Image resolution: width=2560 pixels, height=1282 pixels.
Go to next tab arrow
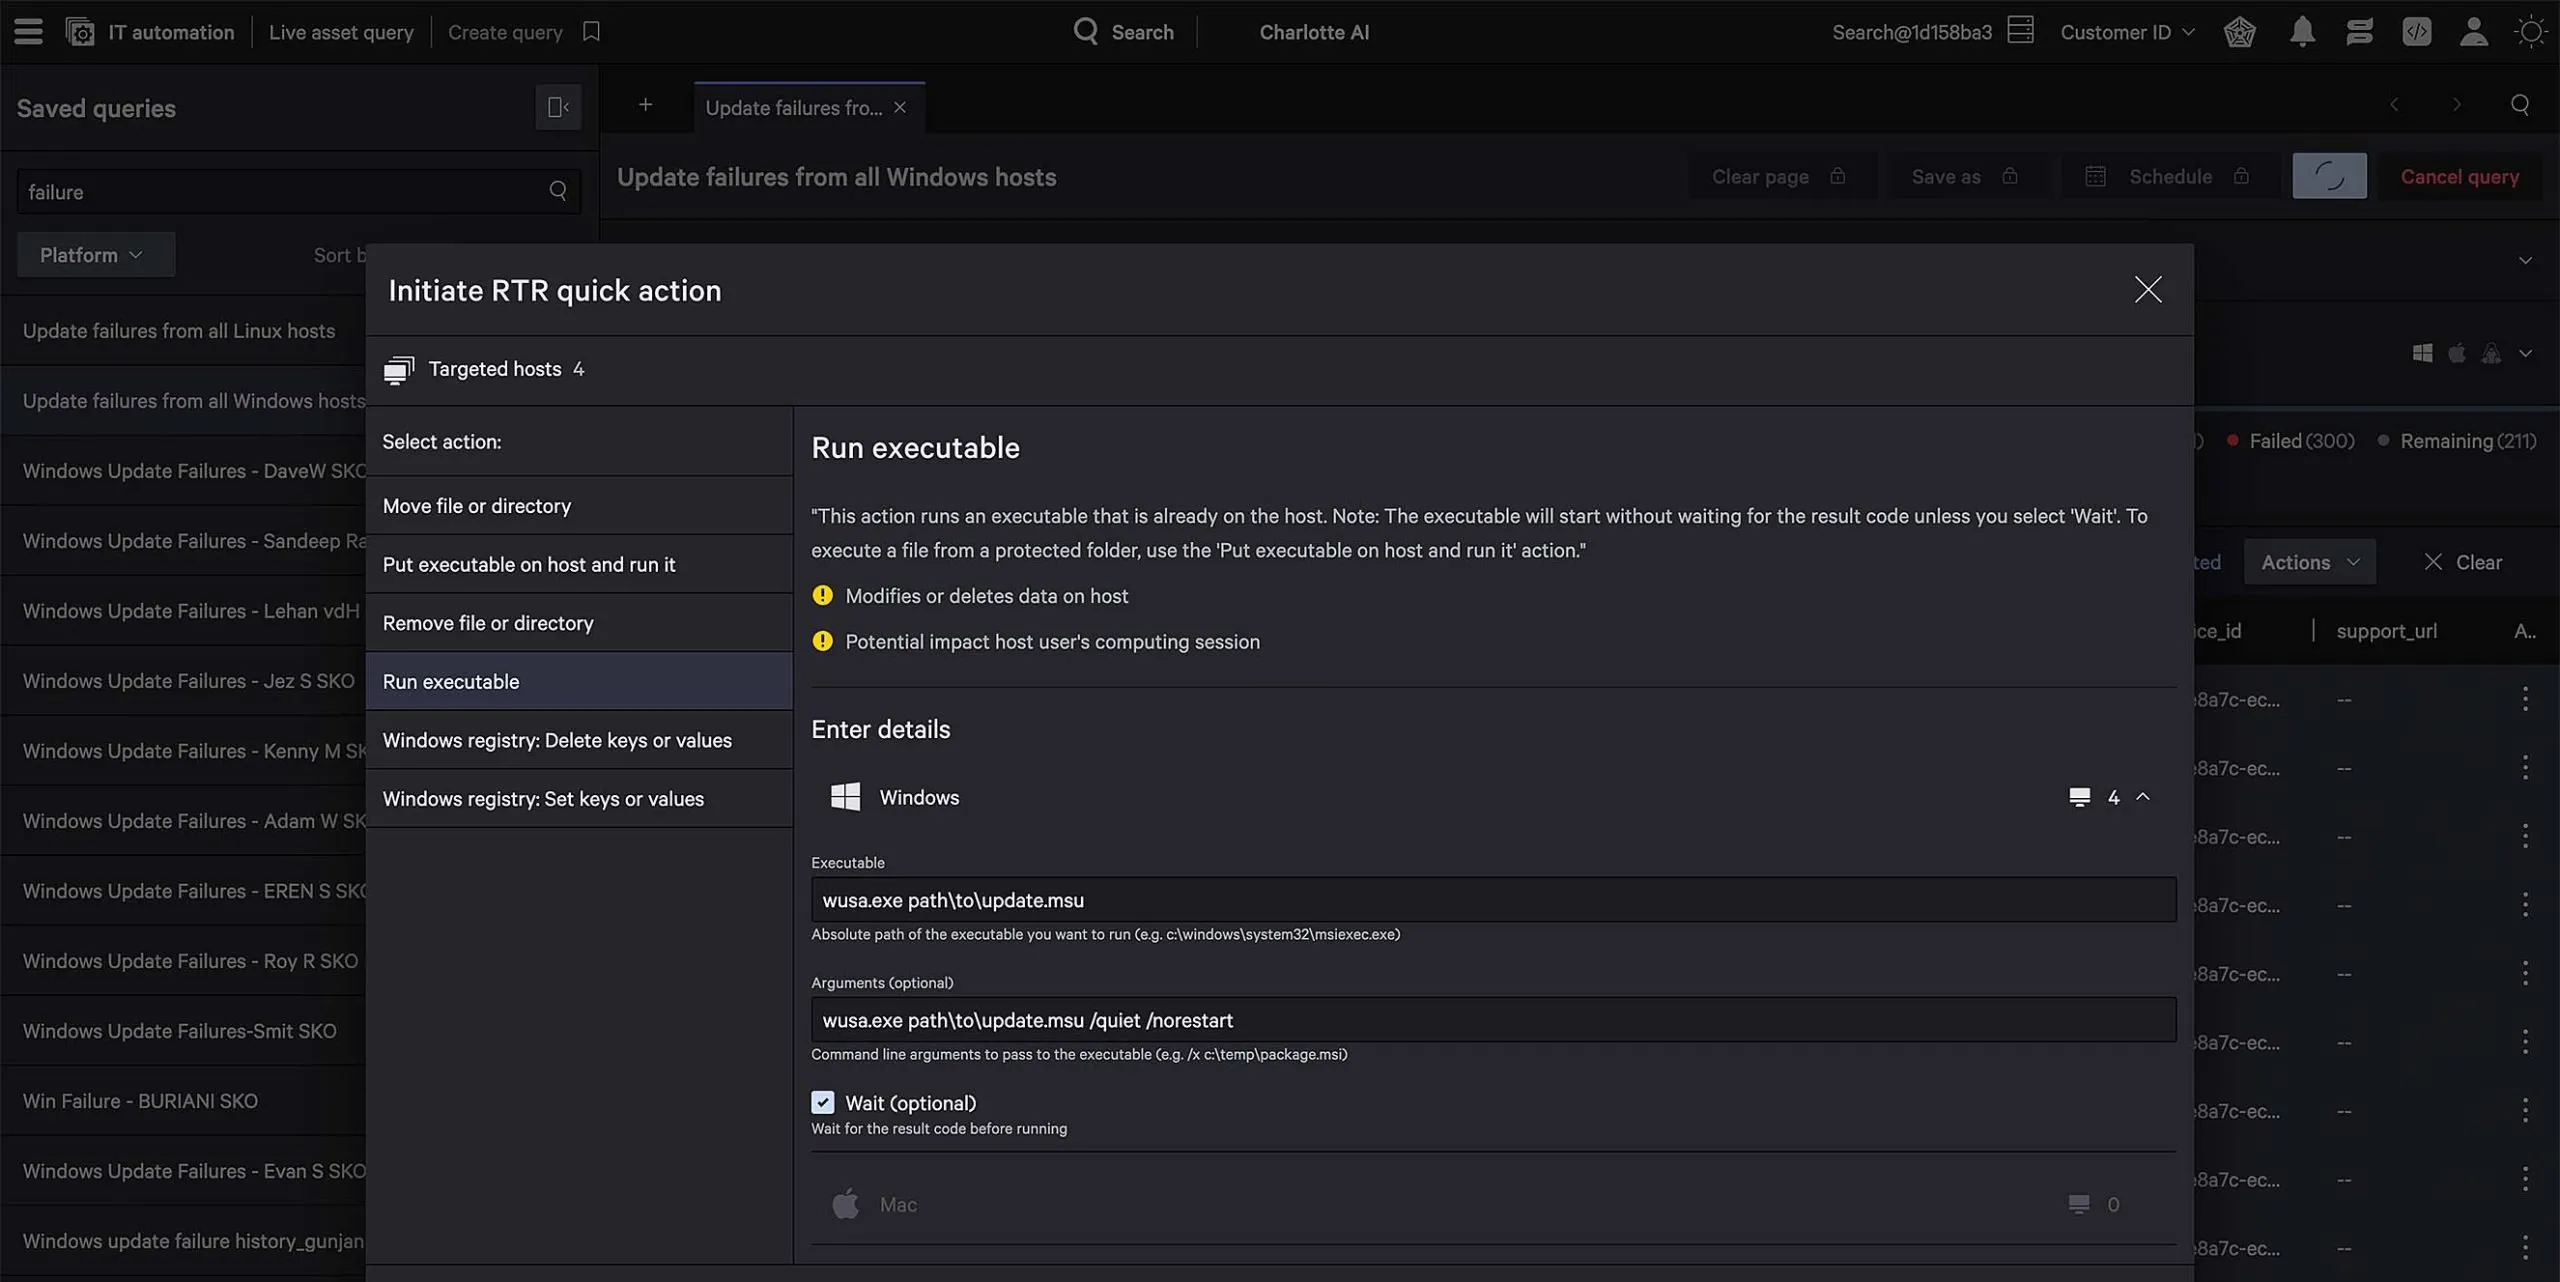[2456, 105]
